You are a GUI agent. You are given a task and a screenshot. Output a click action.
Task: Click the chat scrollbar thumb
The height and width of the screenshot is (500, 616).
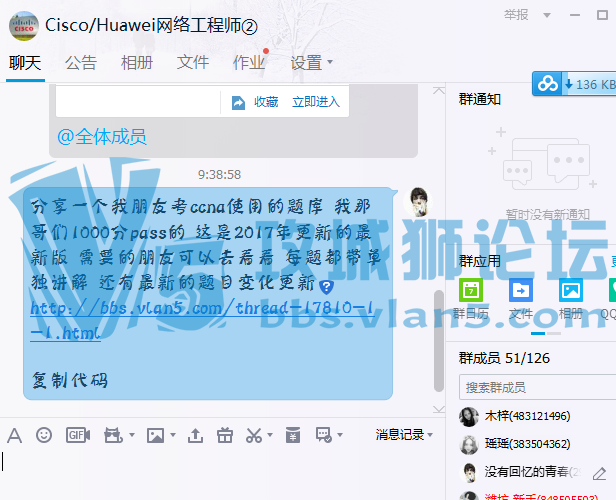[439, 341]
